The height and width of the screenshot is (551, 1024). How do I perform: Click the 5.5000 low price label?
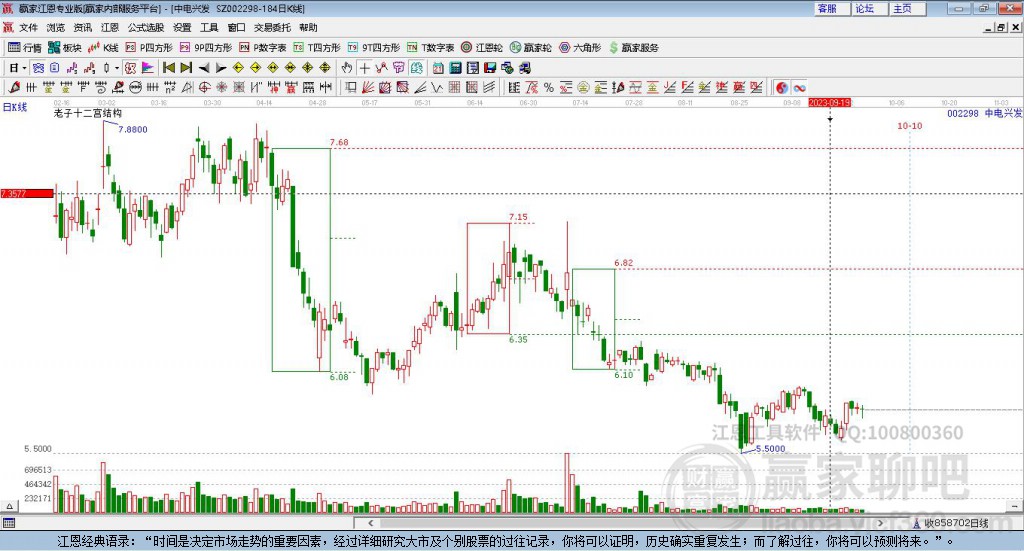[x=771, y=449]
